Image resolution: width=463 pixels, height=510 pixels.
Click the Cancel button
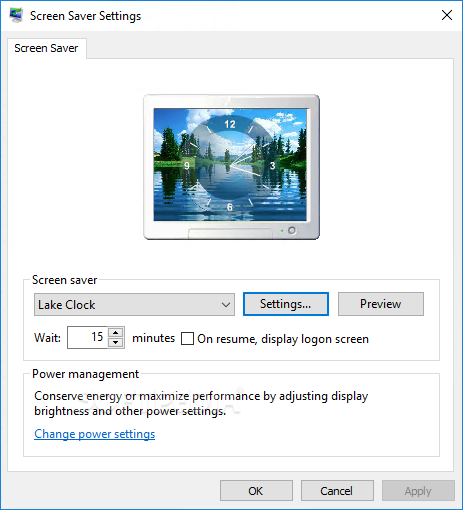pyautogui.click(x=337, y=491)
